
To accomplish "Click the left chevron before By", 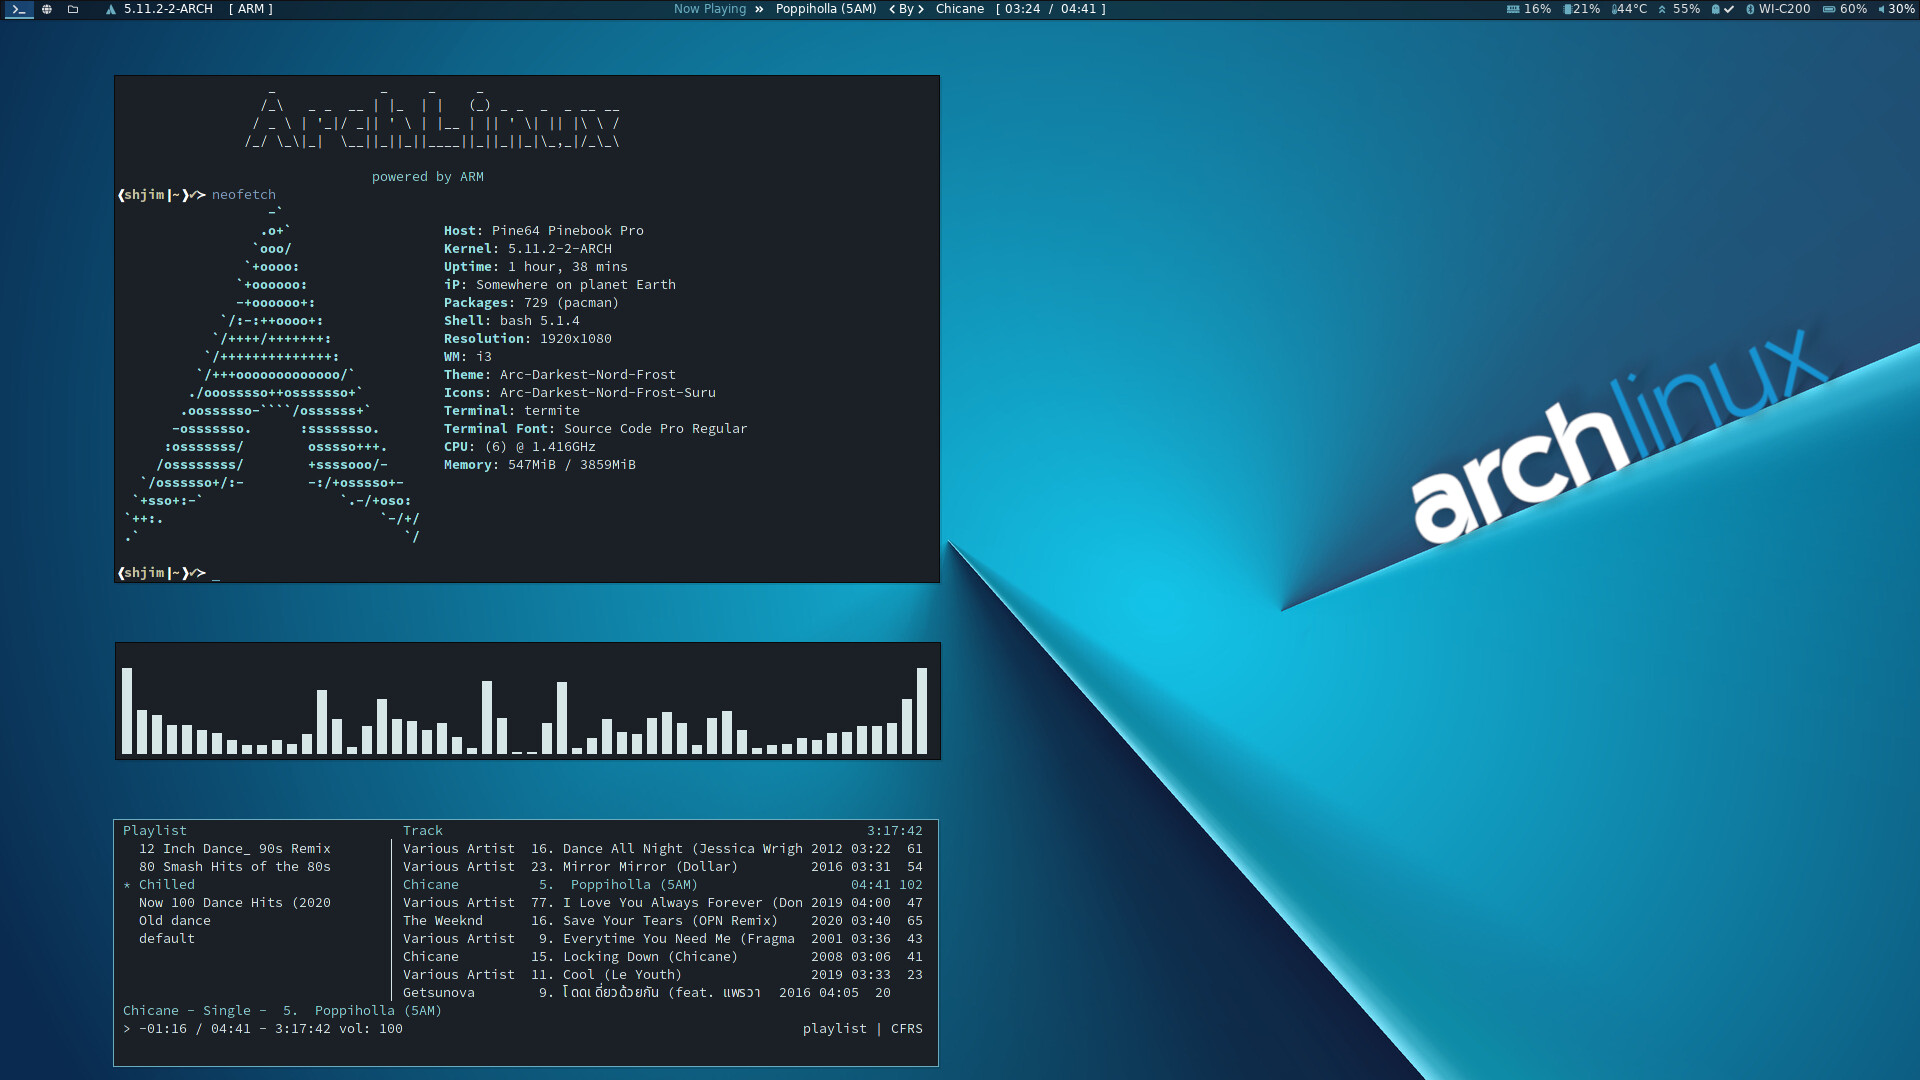I will [x=892, y=9].
